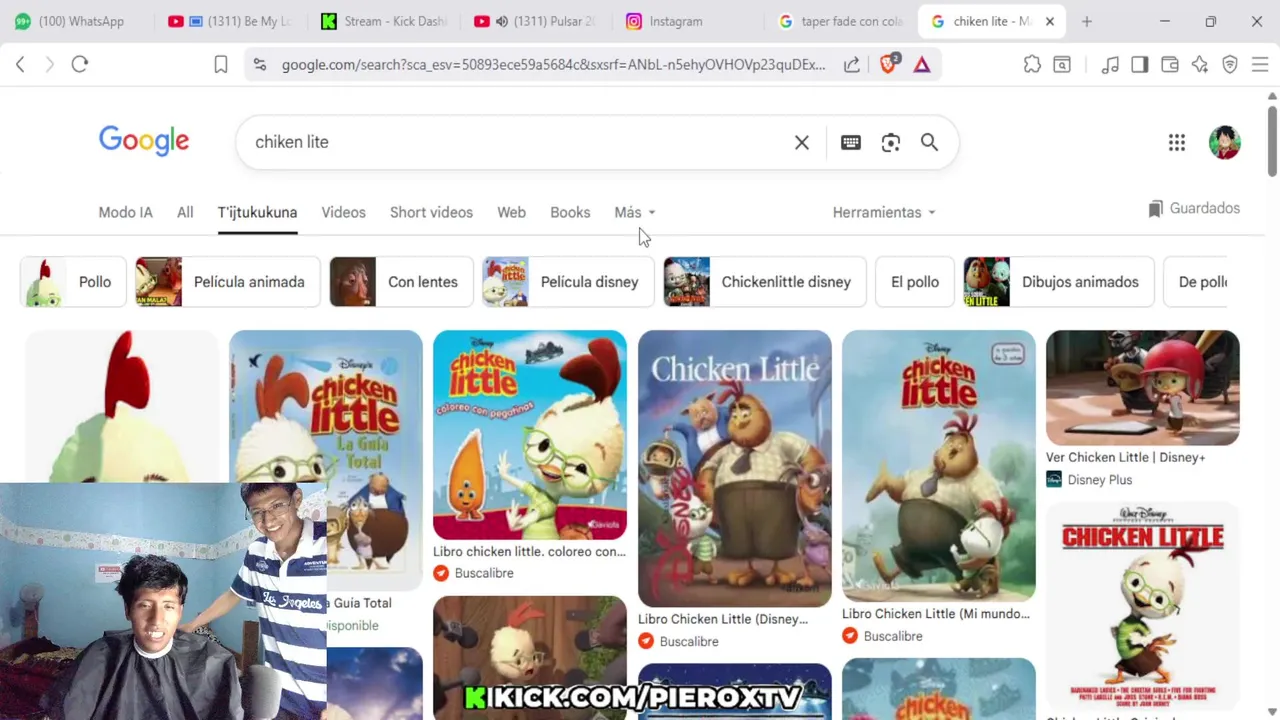Bookmark this page with bookmark icon
1280x720 pixels.
tap(221, 64)
